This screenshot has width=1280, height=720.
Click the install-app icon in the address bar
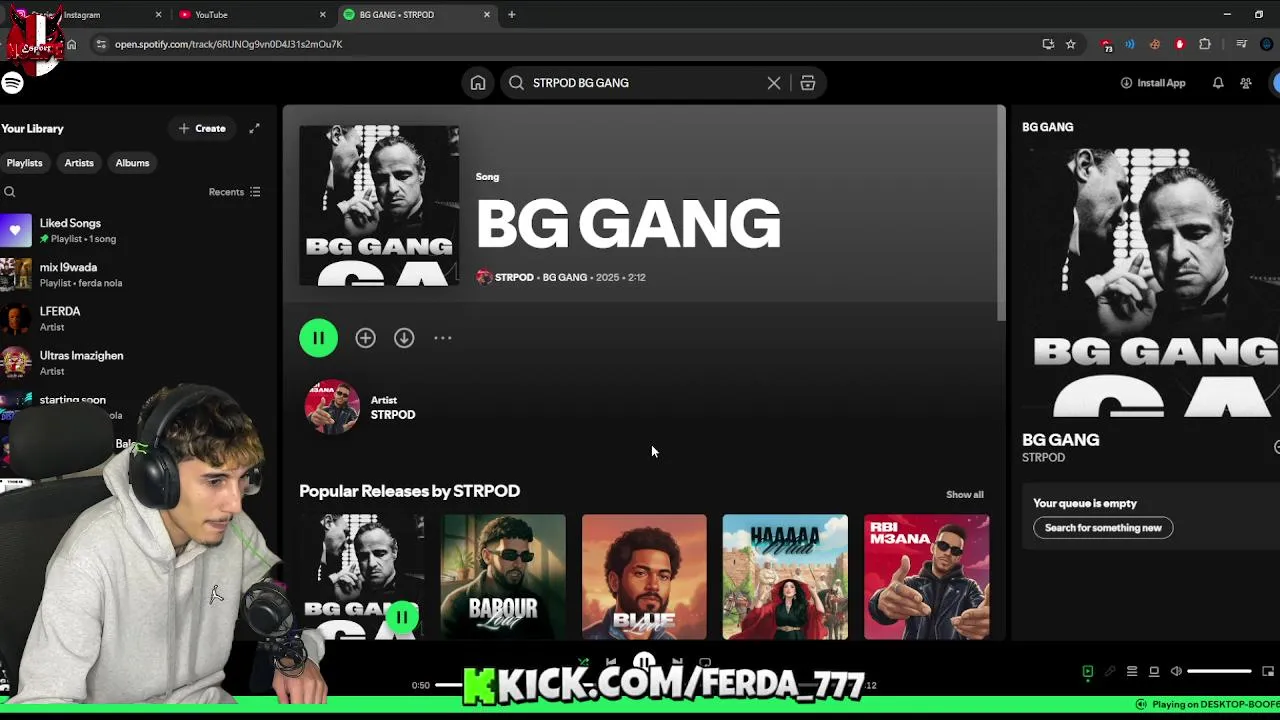(x=1048, y=44)
